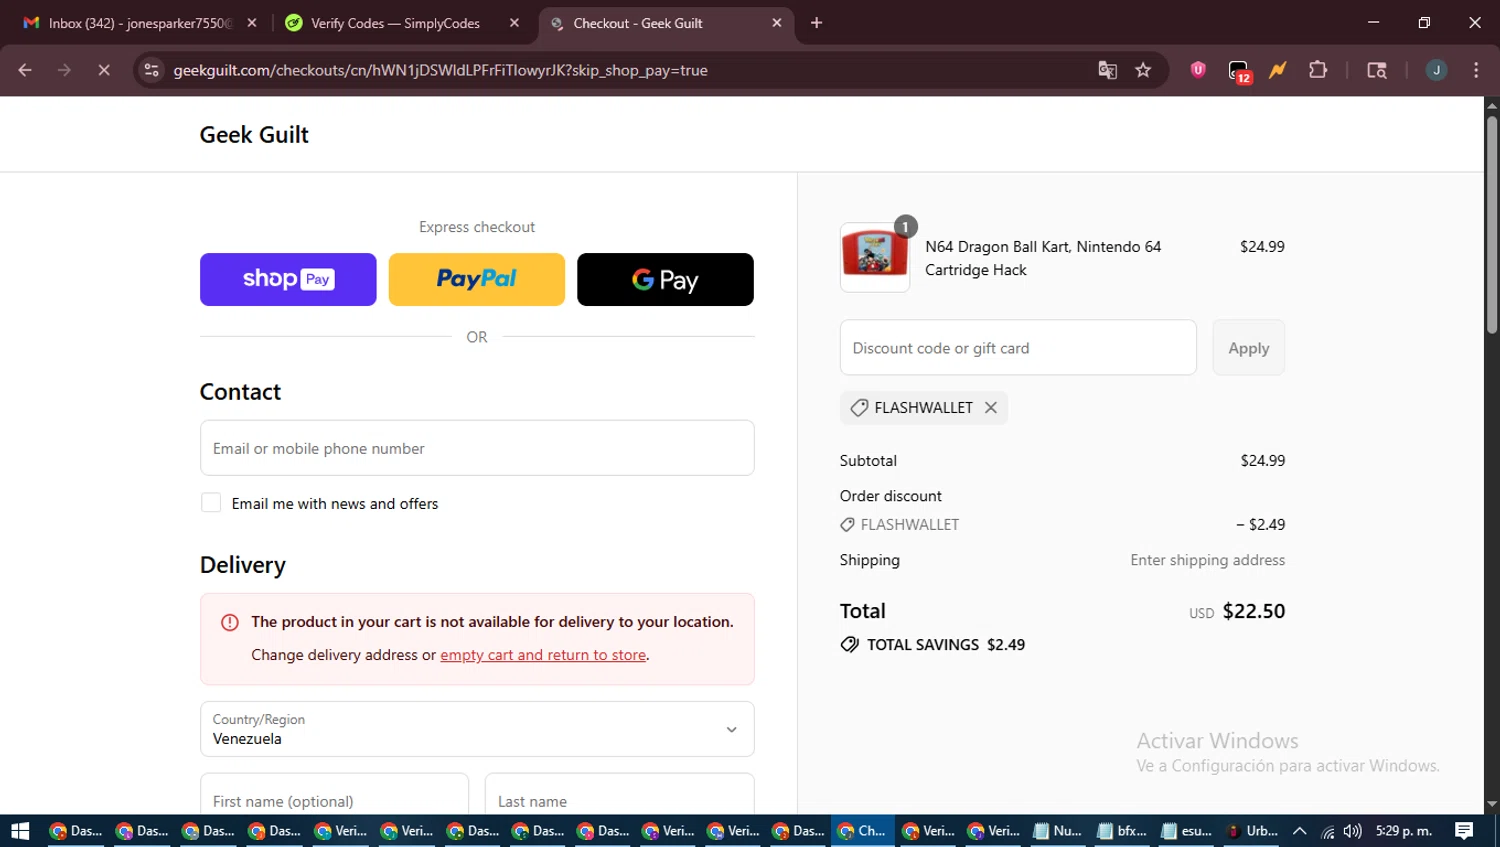The width and height of the screenshot is (1500, 847).
Task: Open the Urb... taskbar app
Action: pos(1252,831)
